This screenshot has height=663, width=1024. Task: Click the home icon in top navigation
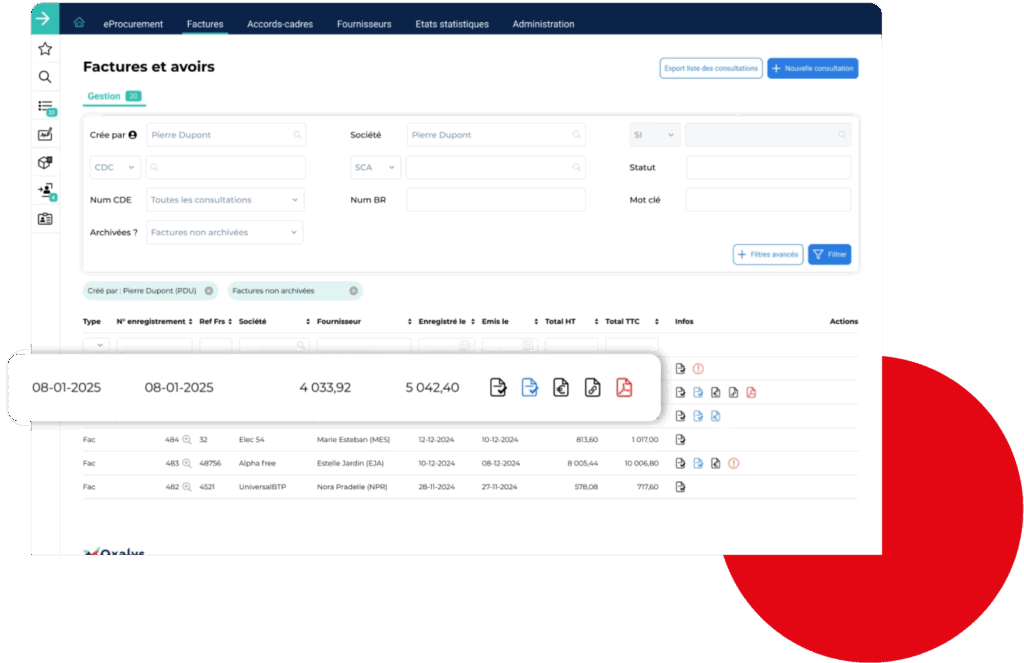79,23
